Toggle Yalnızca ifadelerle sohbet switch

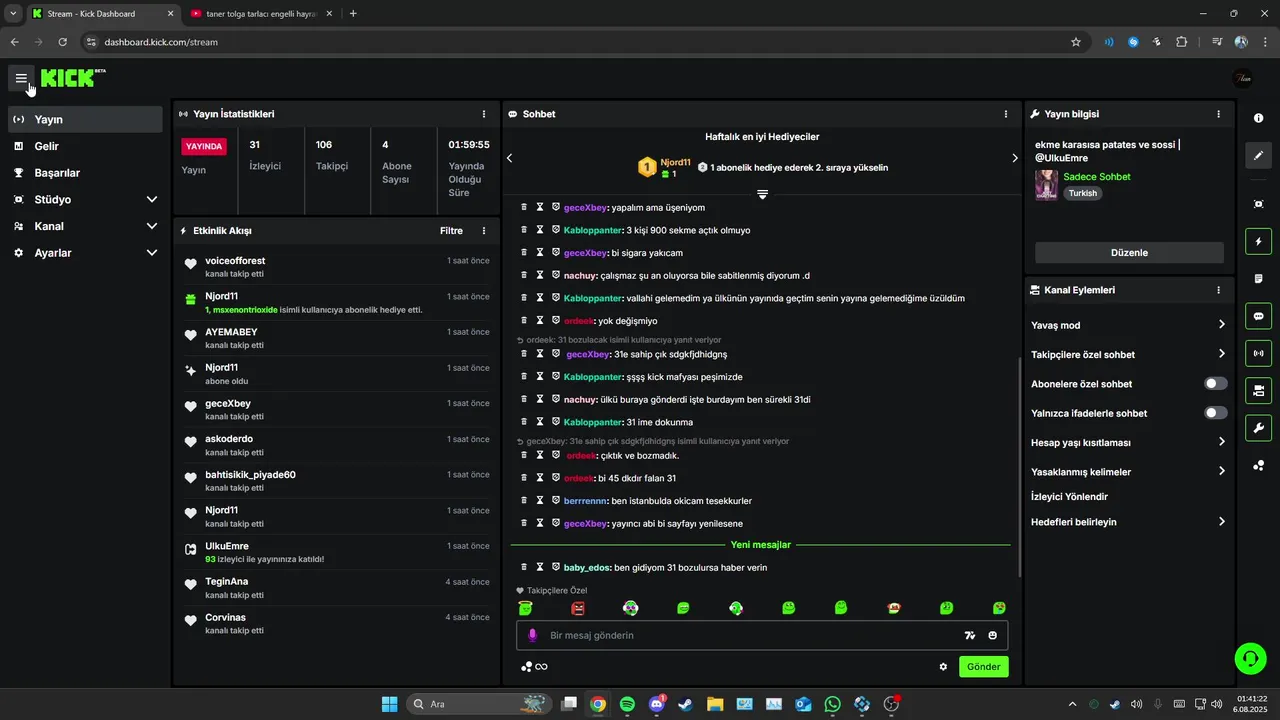click(x=1216, y=413)
